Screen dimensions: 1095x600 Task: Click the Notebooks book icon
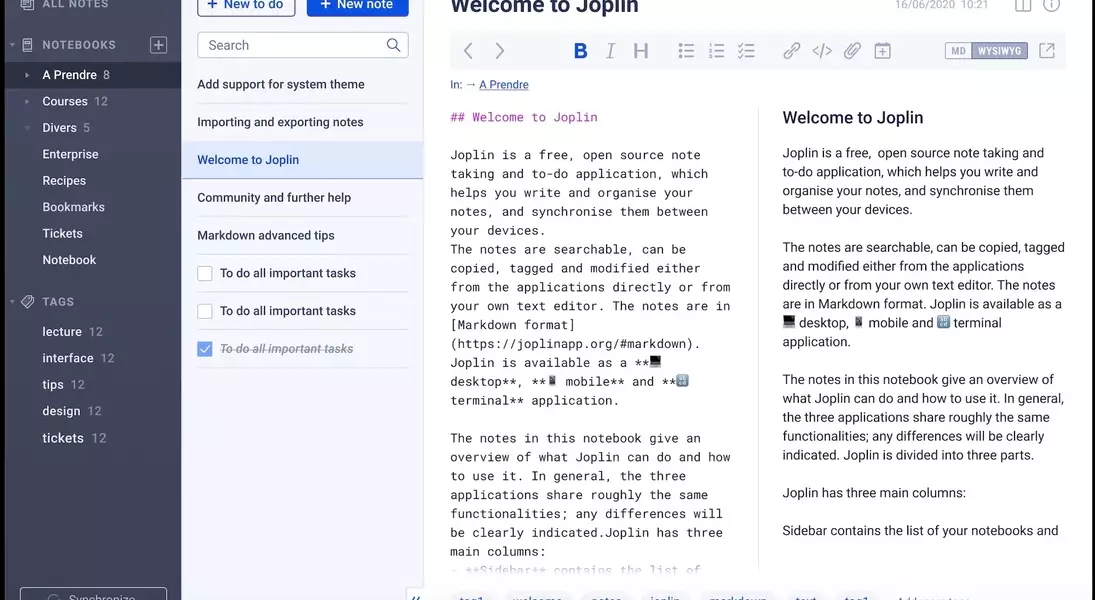(x=27, y=45)
